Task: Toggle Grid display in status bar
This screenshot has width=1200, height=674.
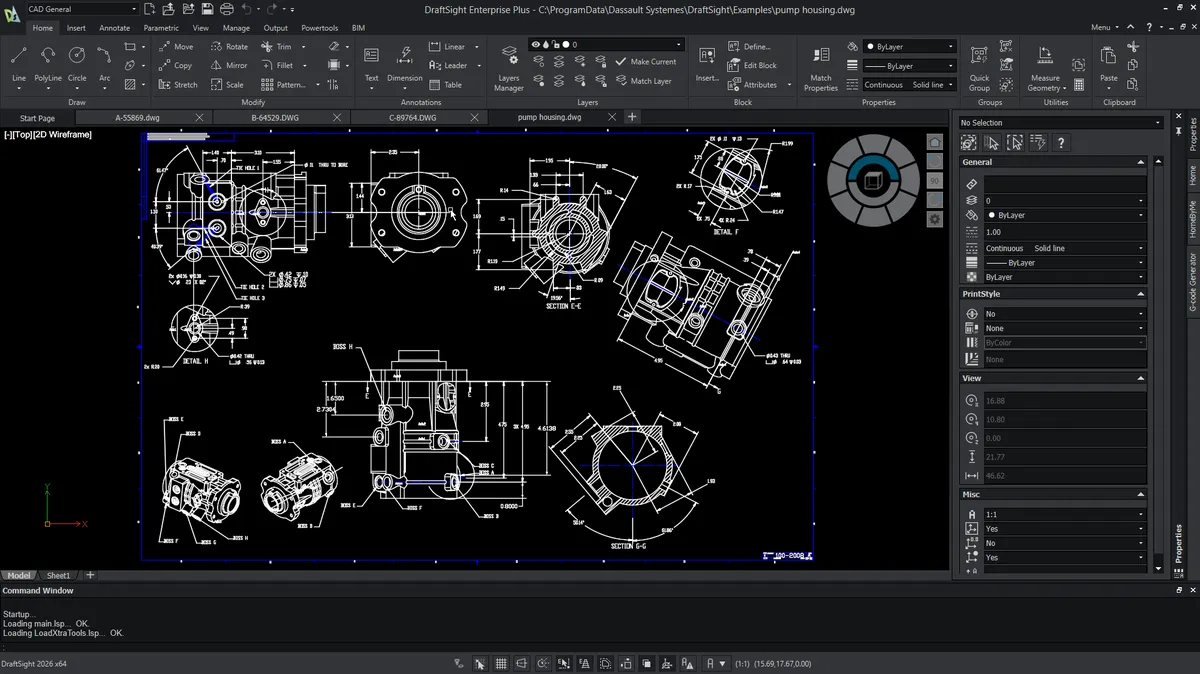Action: (x=501, y=663)
